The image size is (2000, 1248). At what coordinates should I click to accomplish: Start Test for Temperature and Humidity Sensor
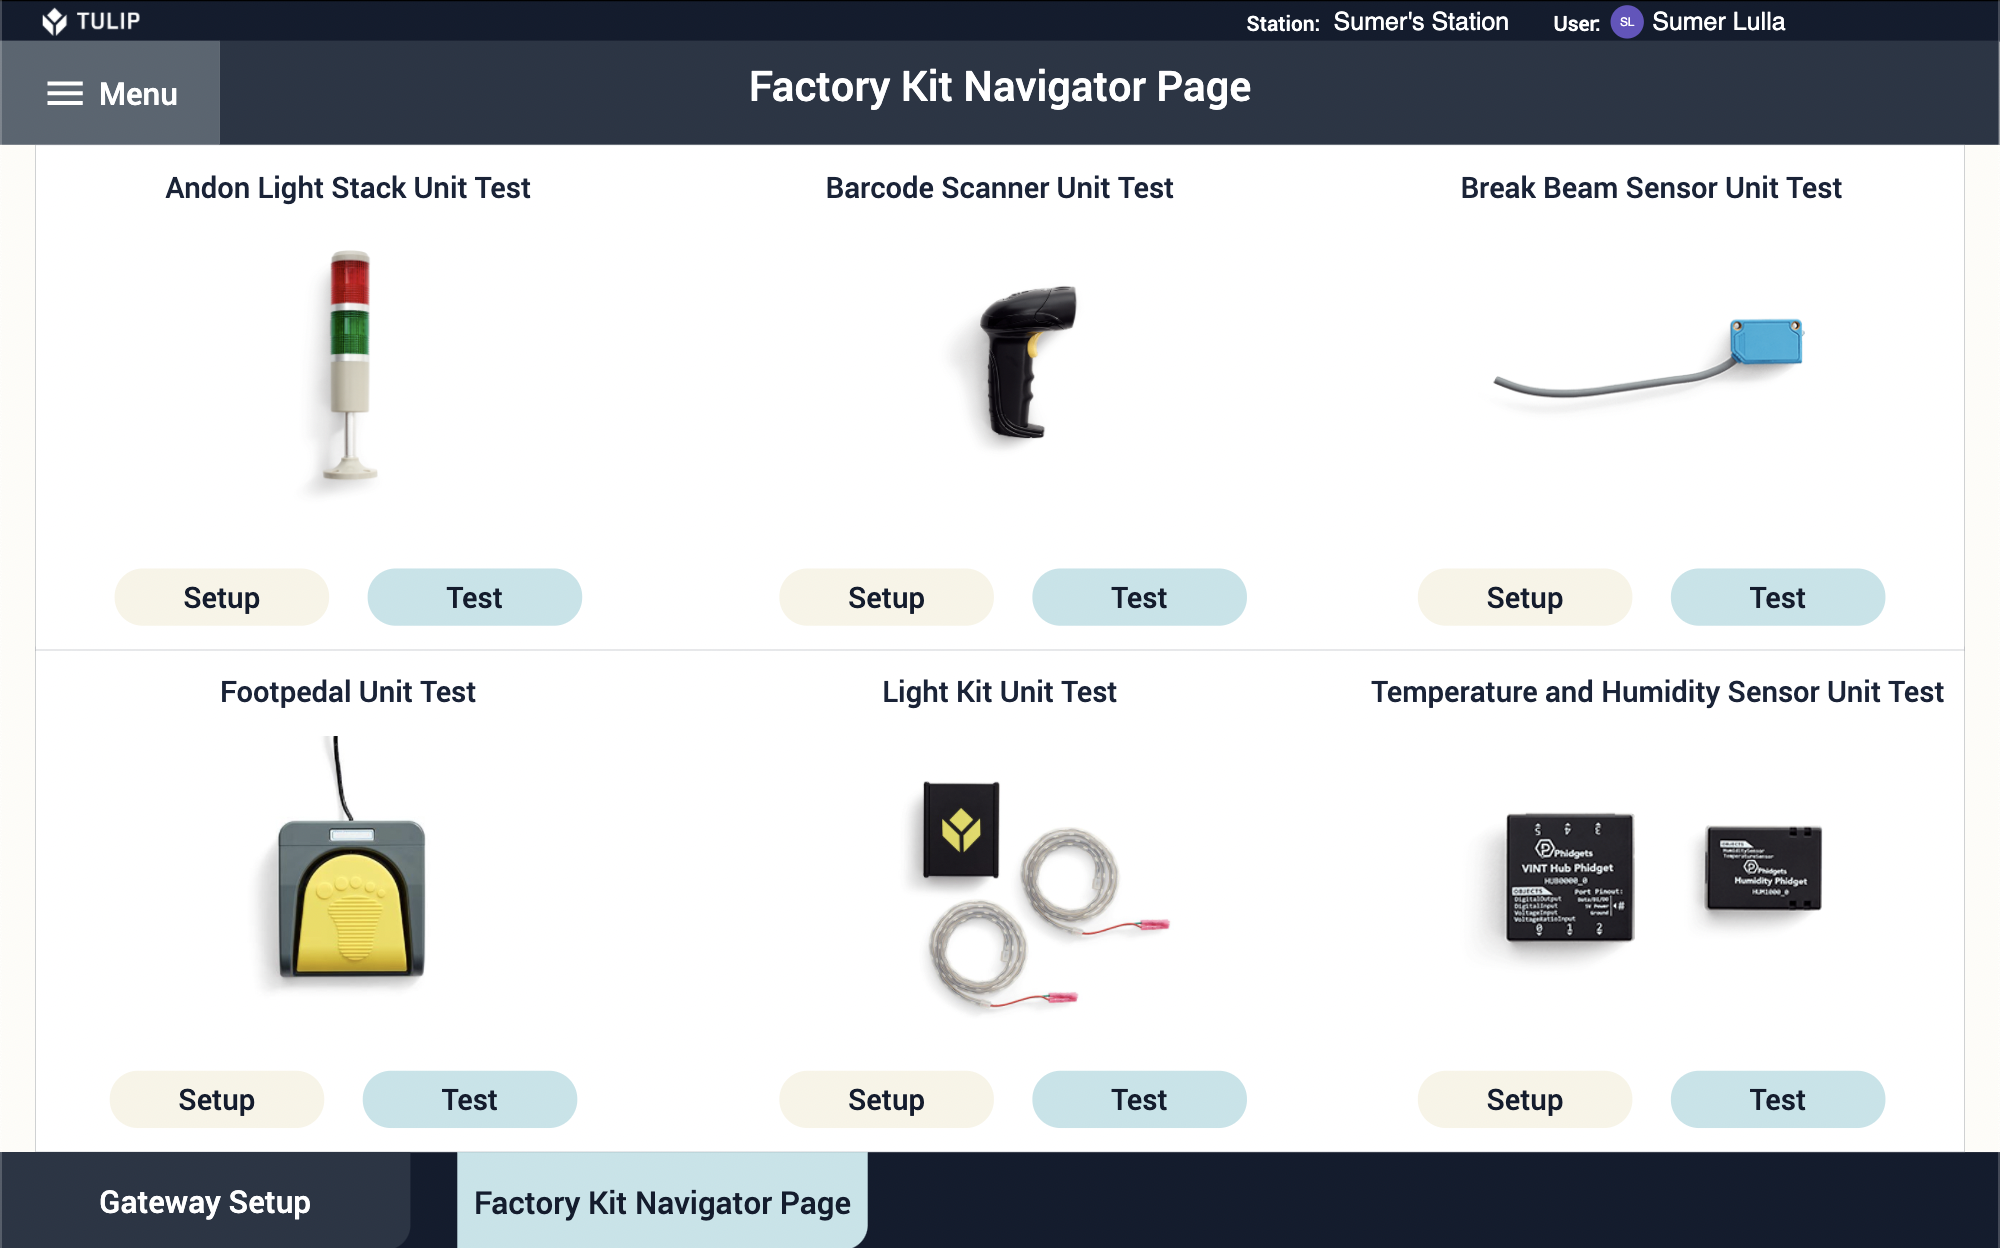click(1778, 1099)
